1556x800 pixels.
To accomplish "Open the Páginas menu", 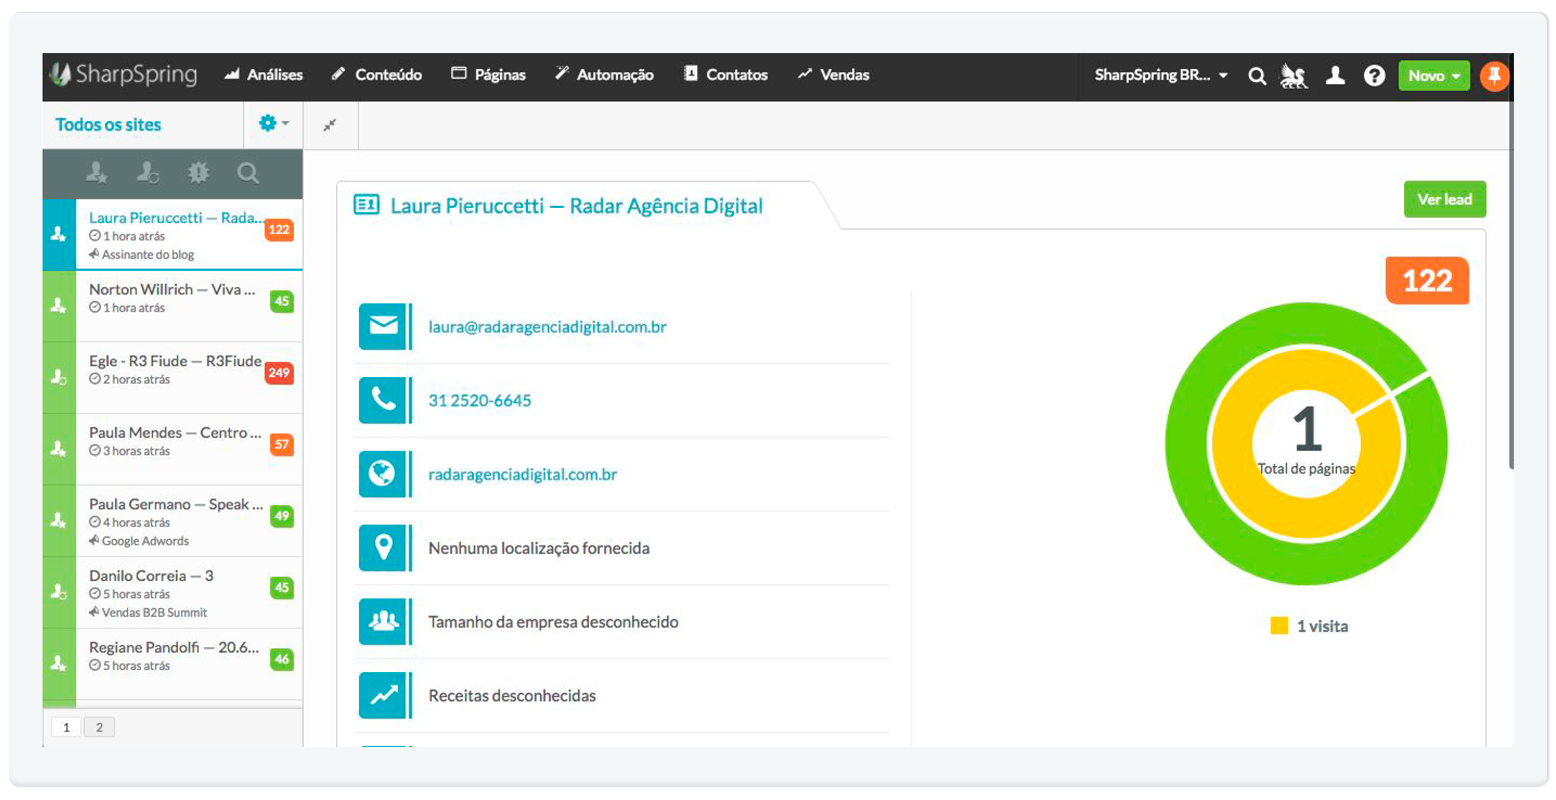I will click(488, 75).
